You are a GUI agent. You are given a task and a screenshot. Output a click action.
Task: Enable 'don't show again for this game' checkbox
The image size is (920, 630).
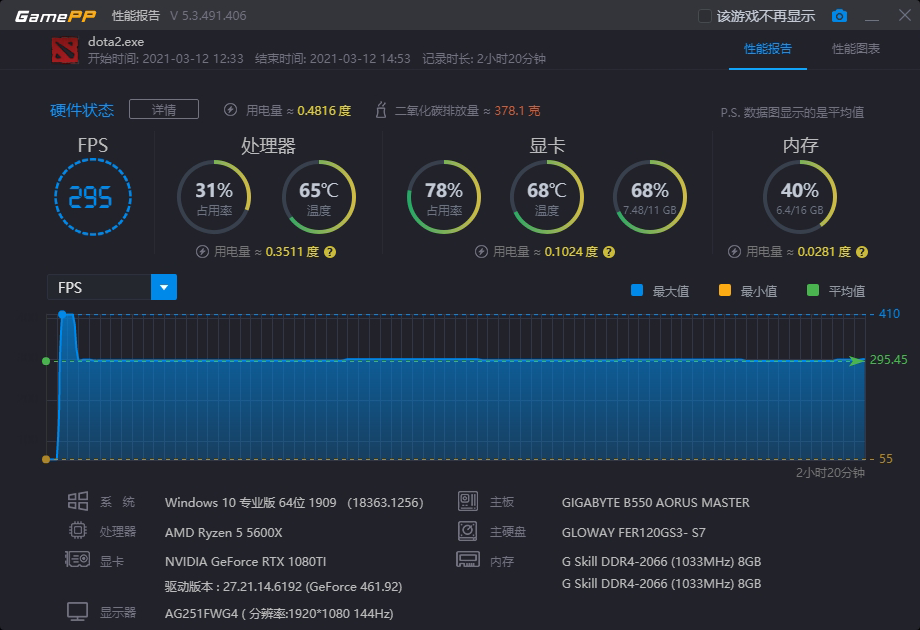[x=704, y=16]
